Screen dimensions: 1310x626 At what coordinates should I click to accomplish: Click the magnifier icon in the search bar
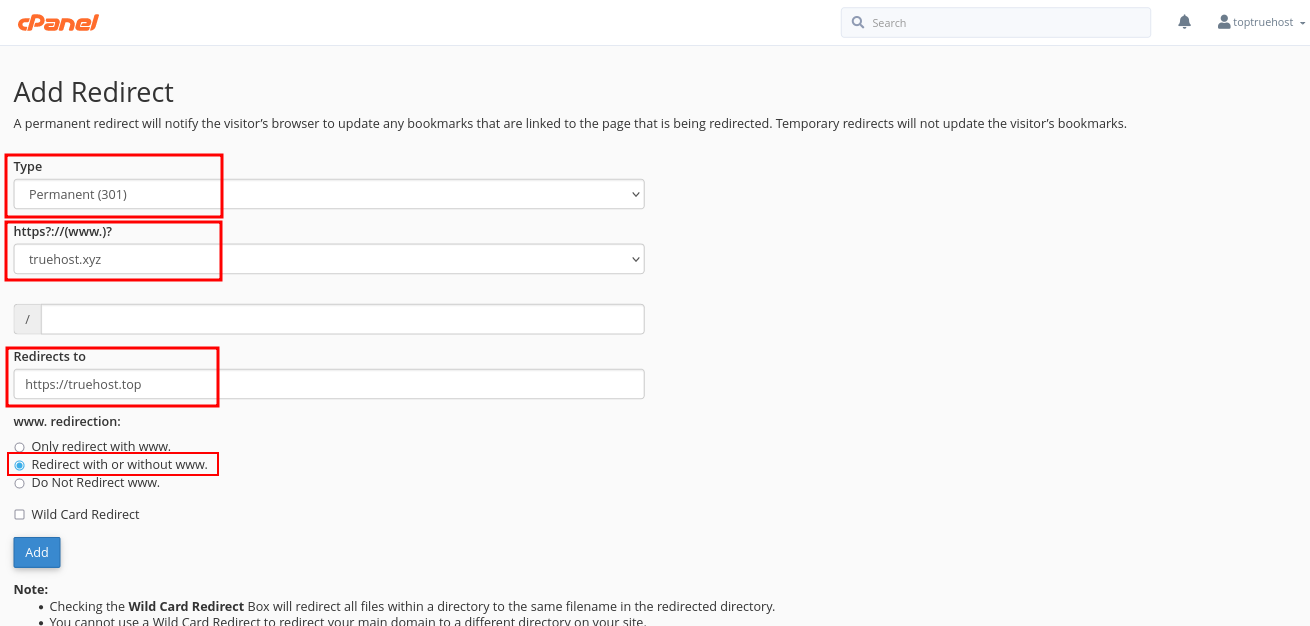pyautogui.click(x=858, y=22)
